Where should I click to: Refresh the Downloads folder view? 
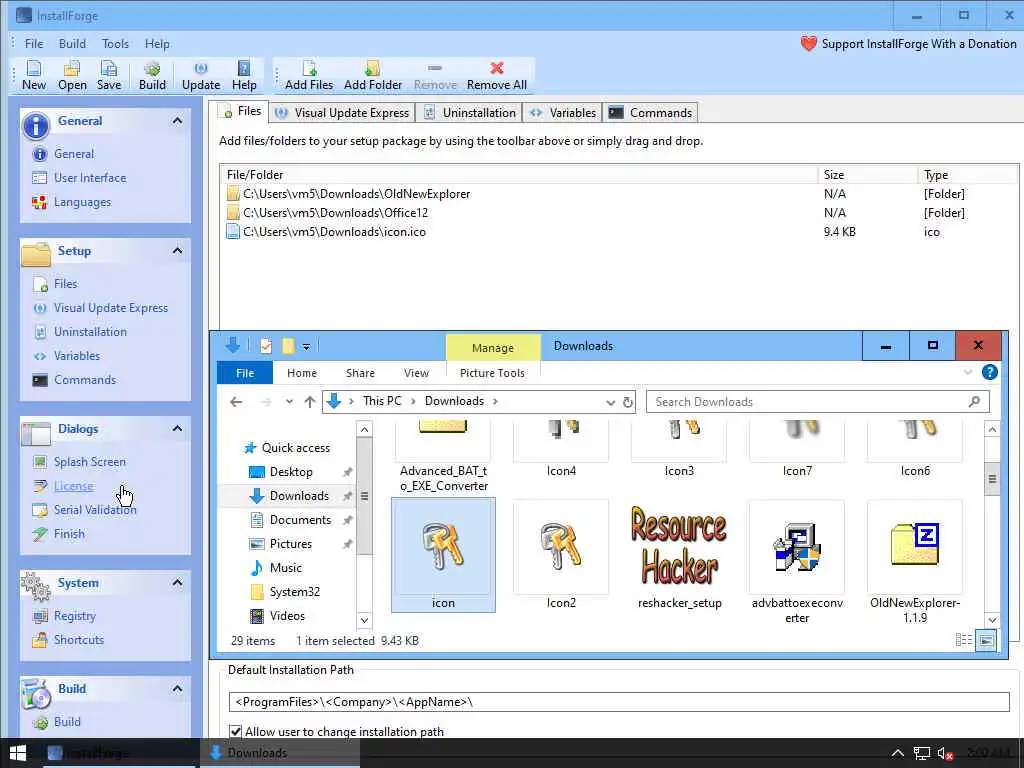(628, 402)
